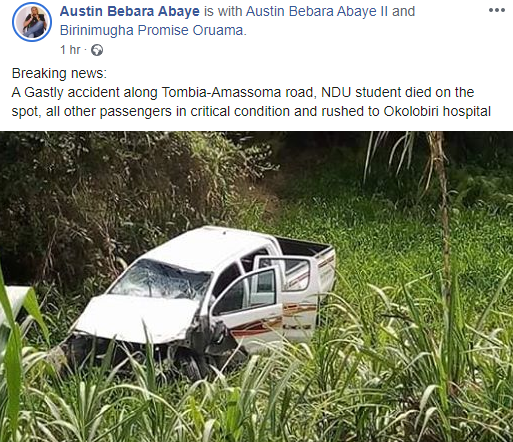Image resolution: width=513 pixels, height=442 pixels.
Task: Open the crashed pickup truck photo
Action: (x=256, y=286)
